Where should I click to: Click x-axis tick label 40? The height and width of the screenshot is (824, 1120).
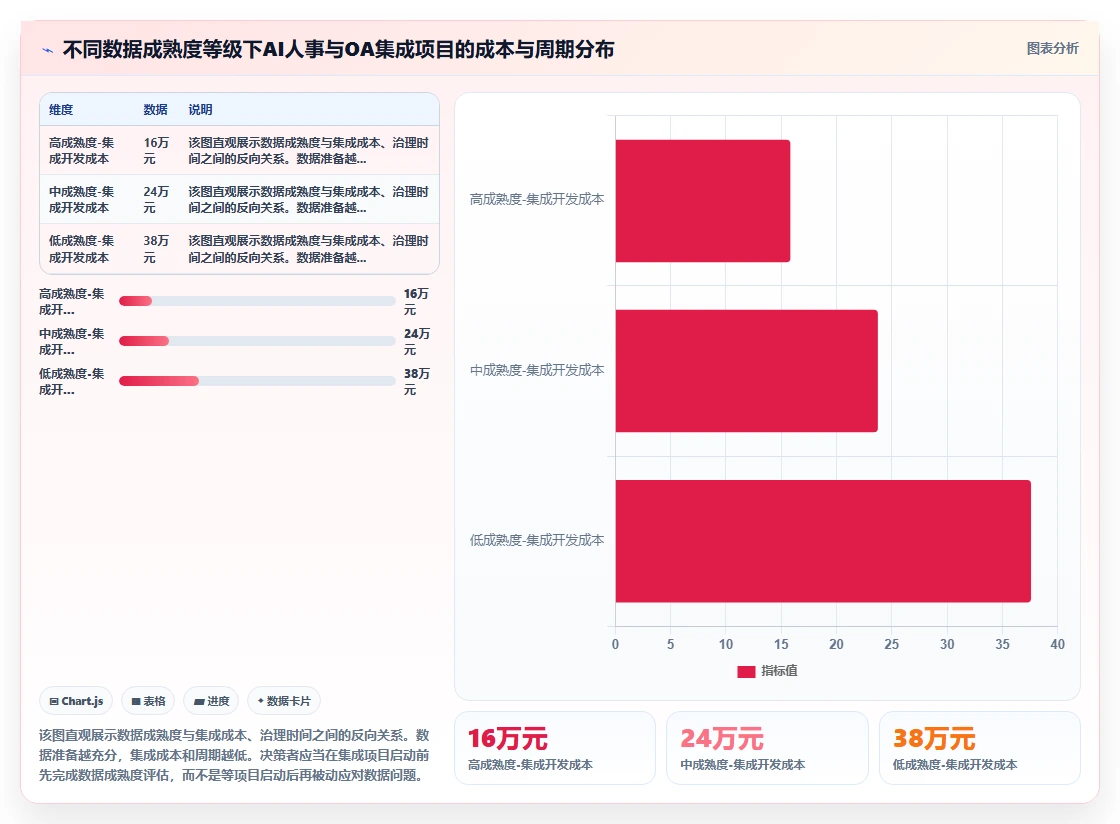(1057, 644)
